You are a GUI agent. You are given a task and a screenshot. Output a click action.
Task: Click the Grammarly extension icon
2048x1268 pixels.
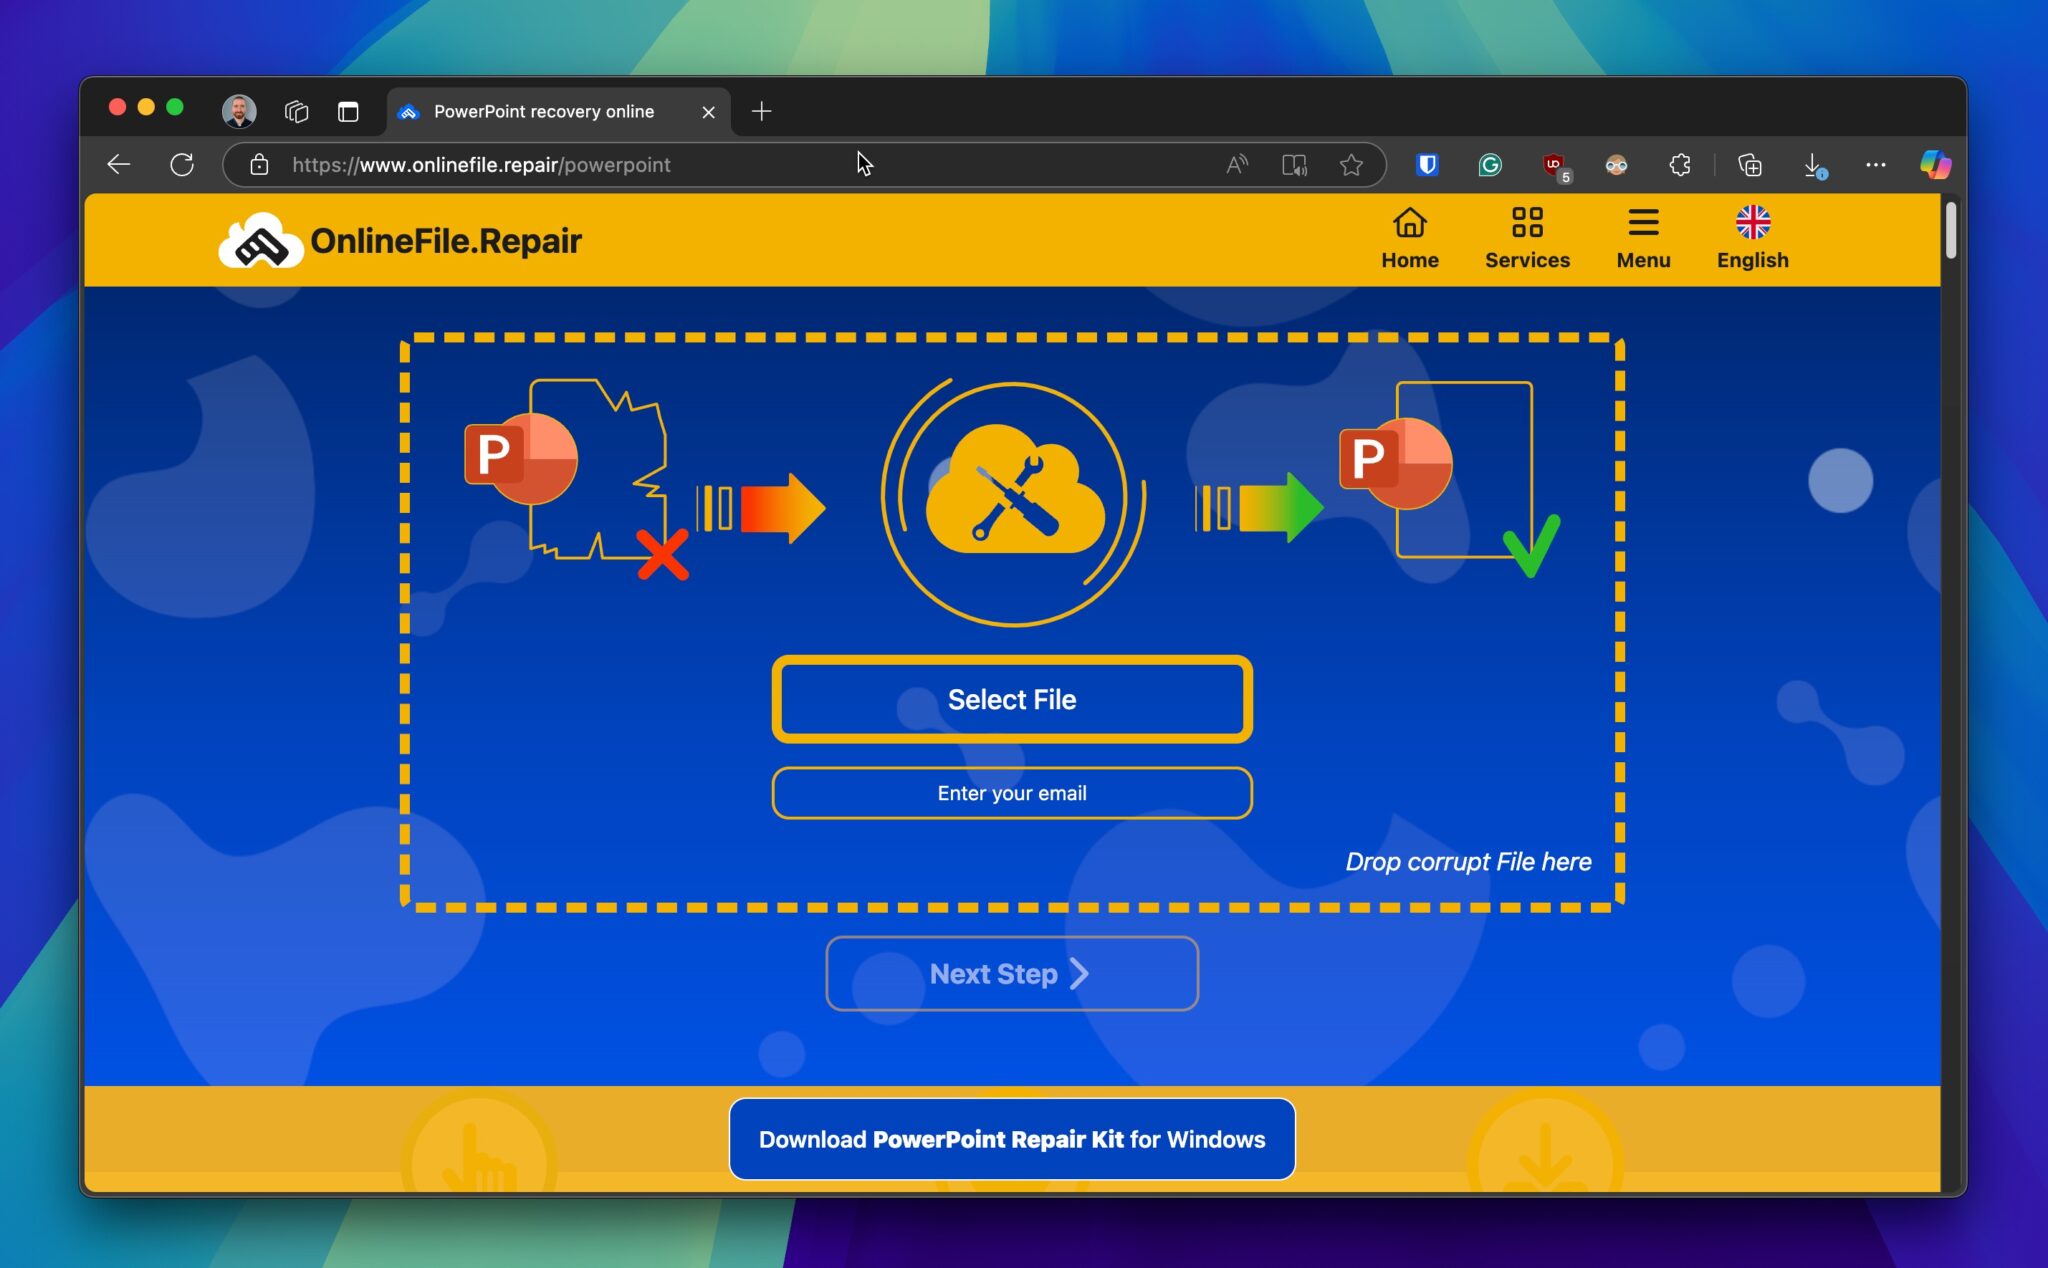coord(1490,165)
